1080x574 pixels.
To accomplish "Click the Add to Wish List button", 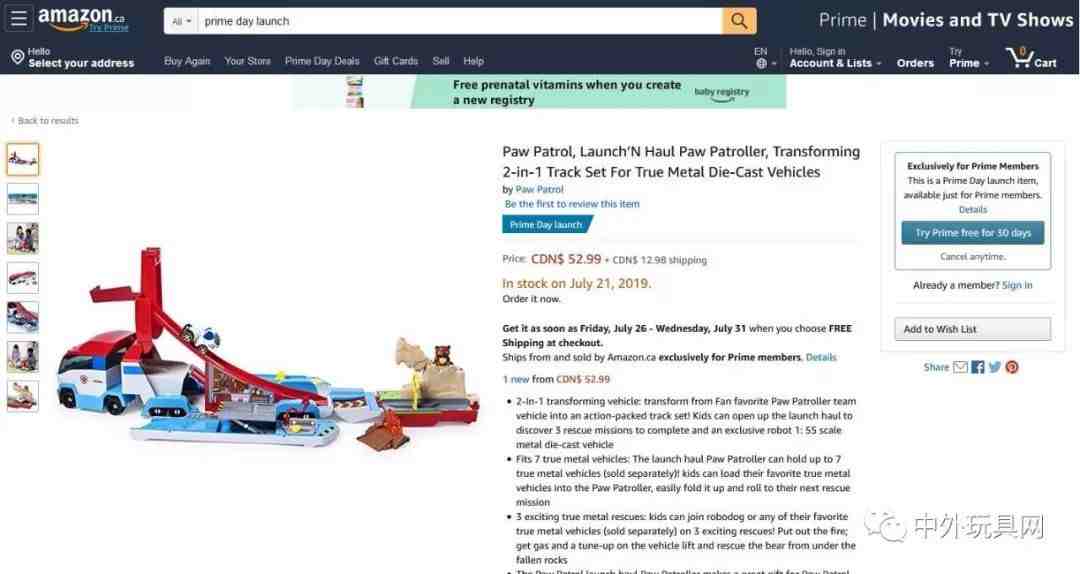I will 973,329.
